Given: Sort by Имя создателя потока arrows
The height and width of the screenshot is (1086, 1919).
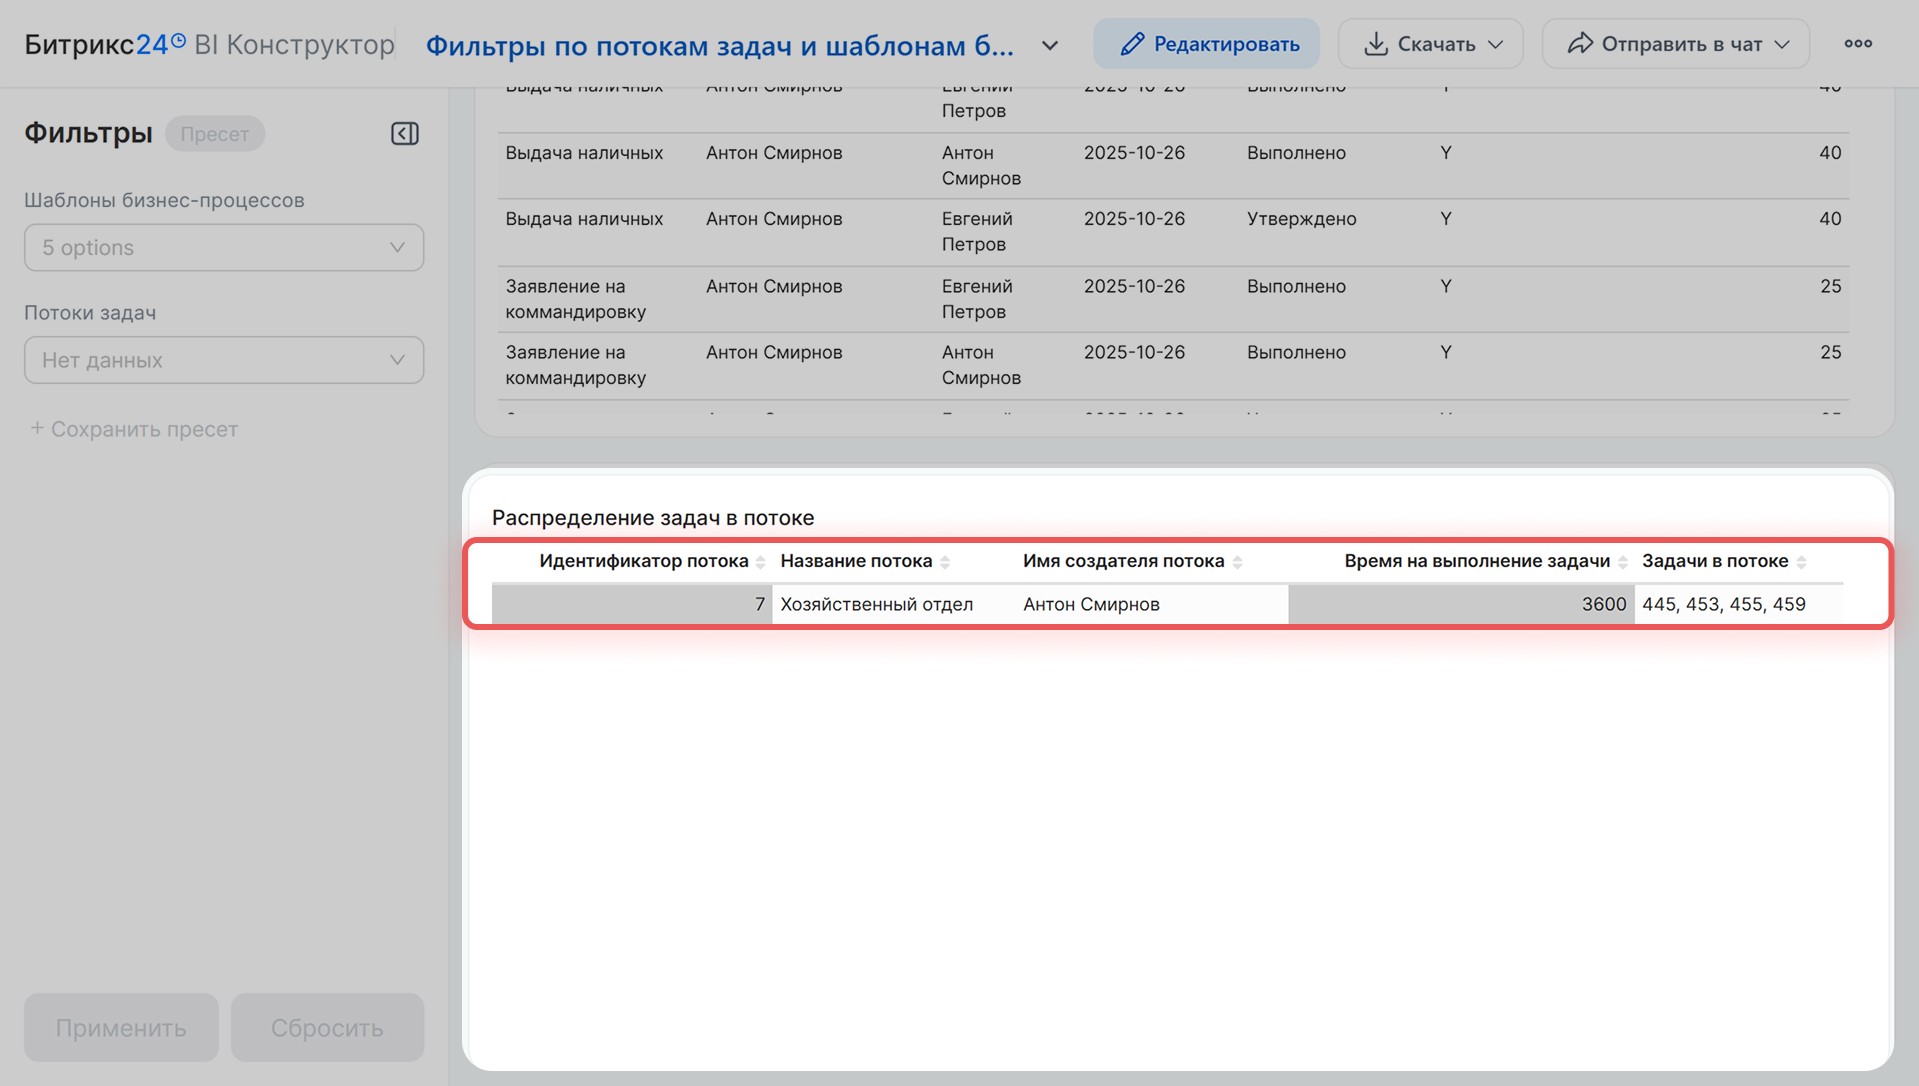Looking at the screenshot, I should (1237, 562).
